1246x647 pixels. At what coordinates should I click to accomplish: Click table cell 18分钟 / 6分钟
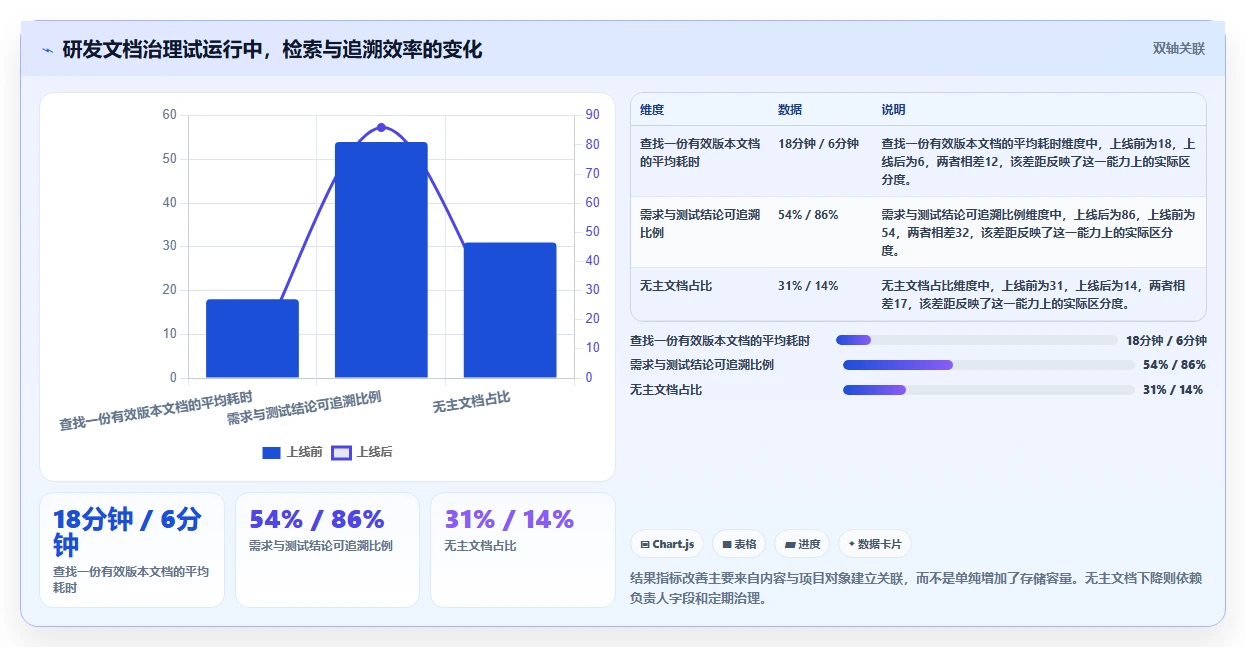click(818, 144)
